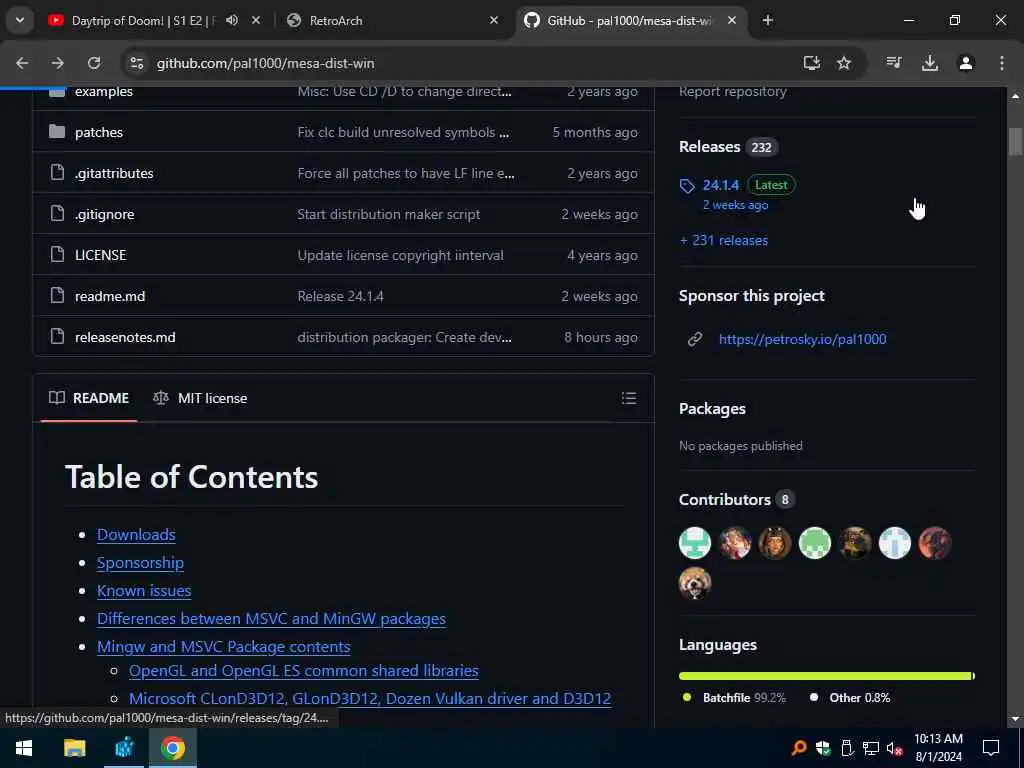
Task: Open Mingw and MSVC Package contents link
Action: [x=223, y=647]
